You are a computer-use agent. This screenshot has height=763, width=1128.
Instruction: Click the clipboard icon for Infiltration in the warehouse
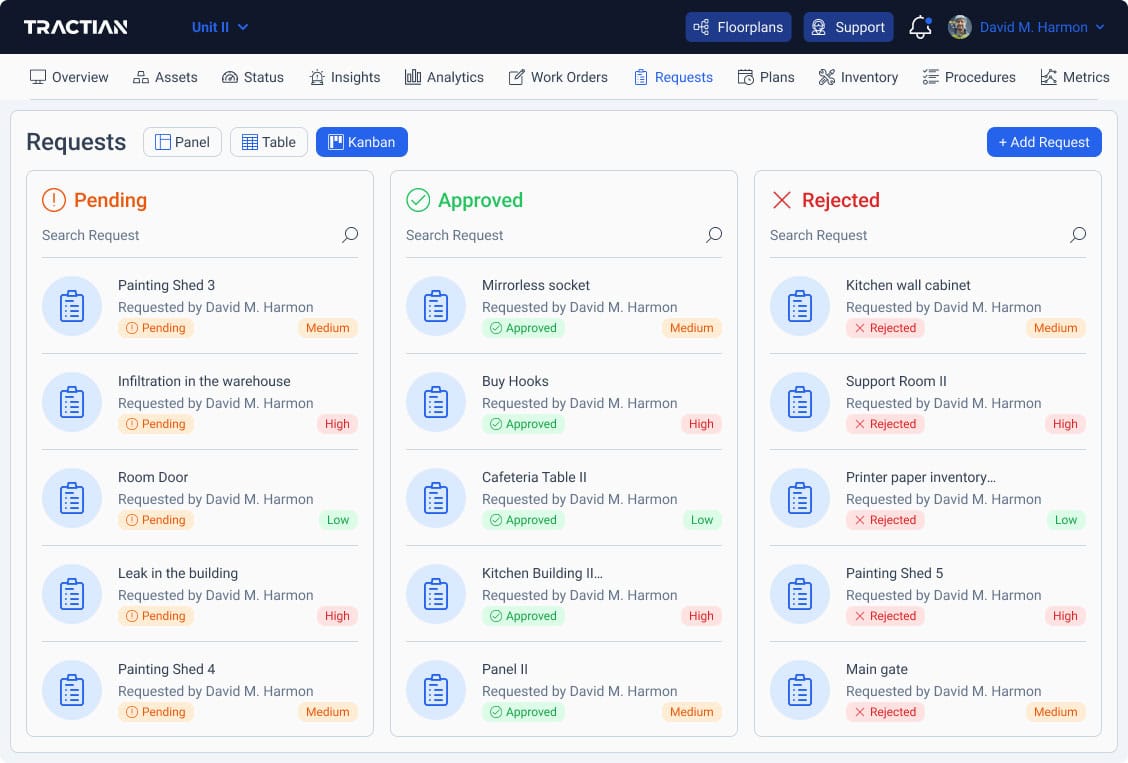point(72,402)
